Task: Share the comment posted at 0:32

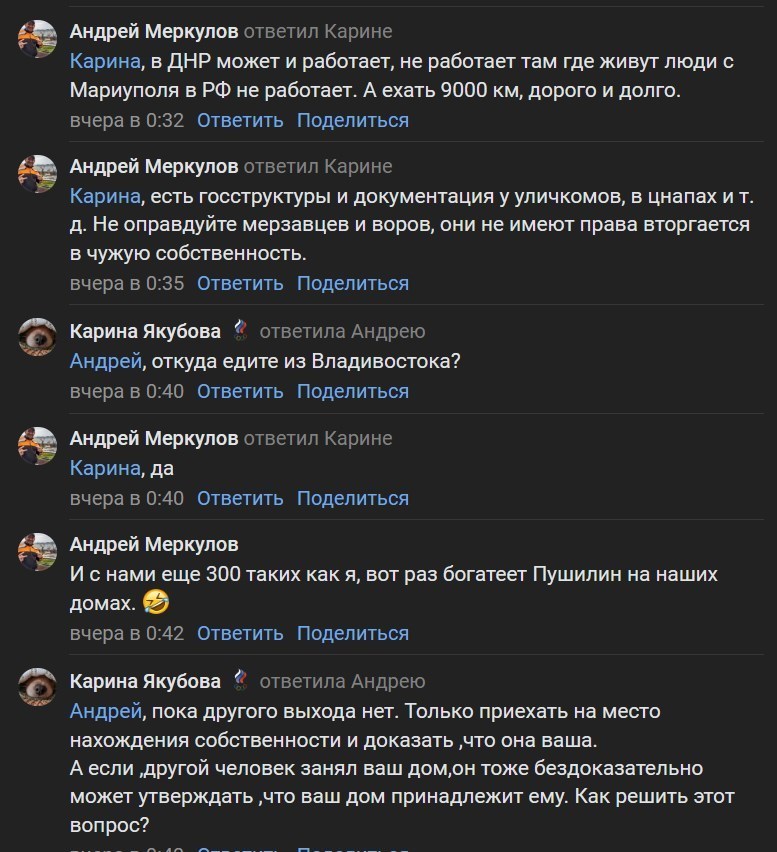Action: (x=352, y=121)
